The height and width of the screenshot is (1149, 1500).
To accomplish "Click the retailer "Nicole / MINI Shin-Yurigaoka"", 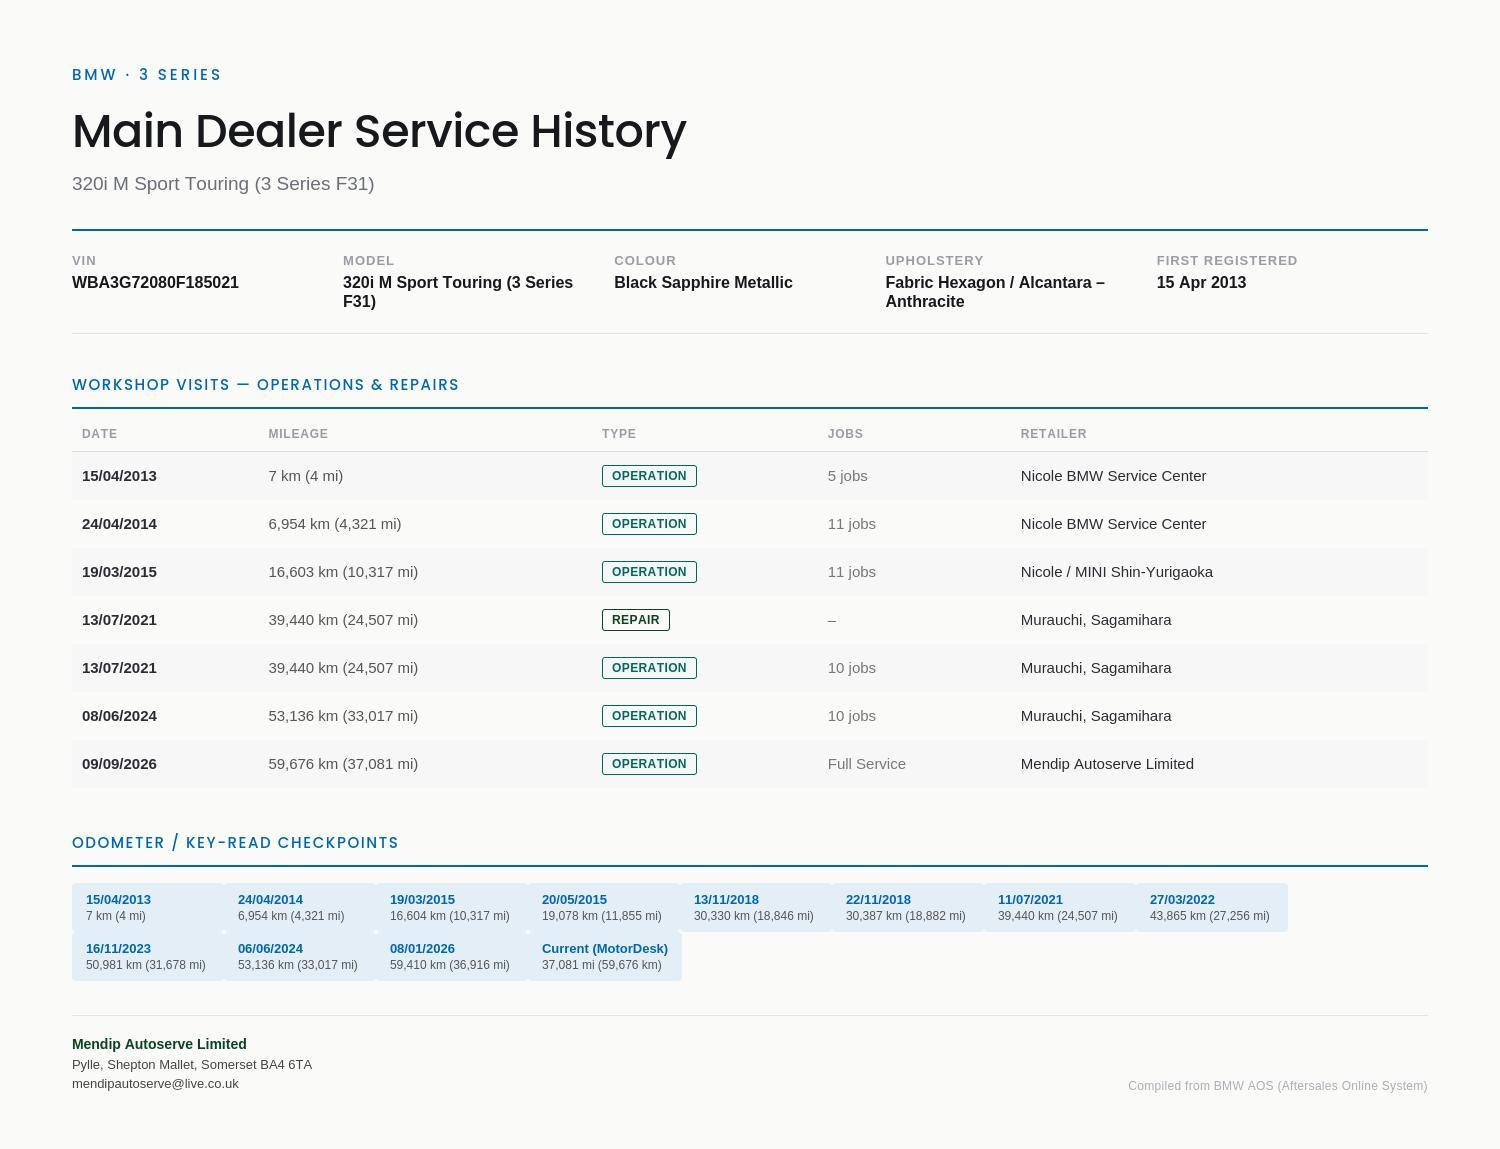I will tap(1116, 572).
